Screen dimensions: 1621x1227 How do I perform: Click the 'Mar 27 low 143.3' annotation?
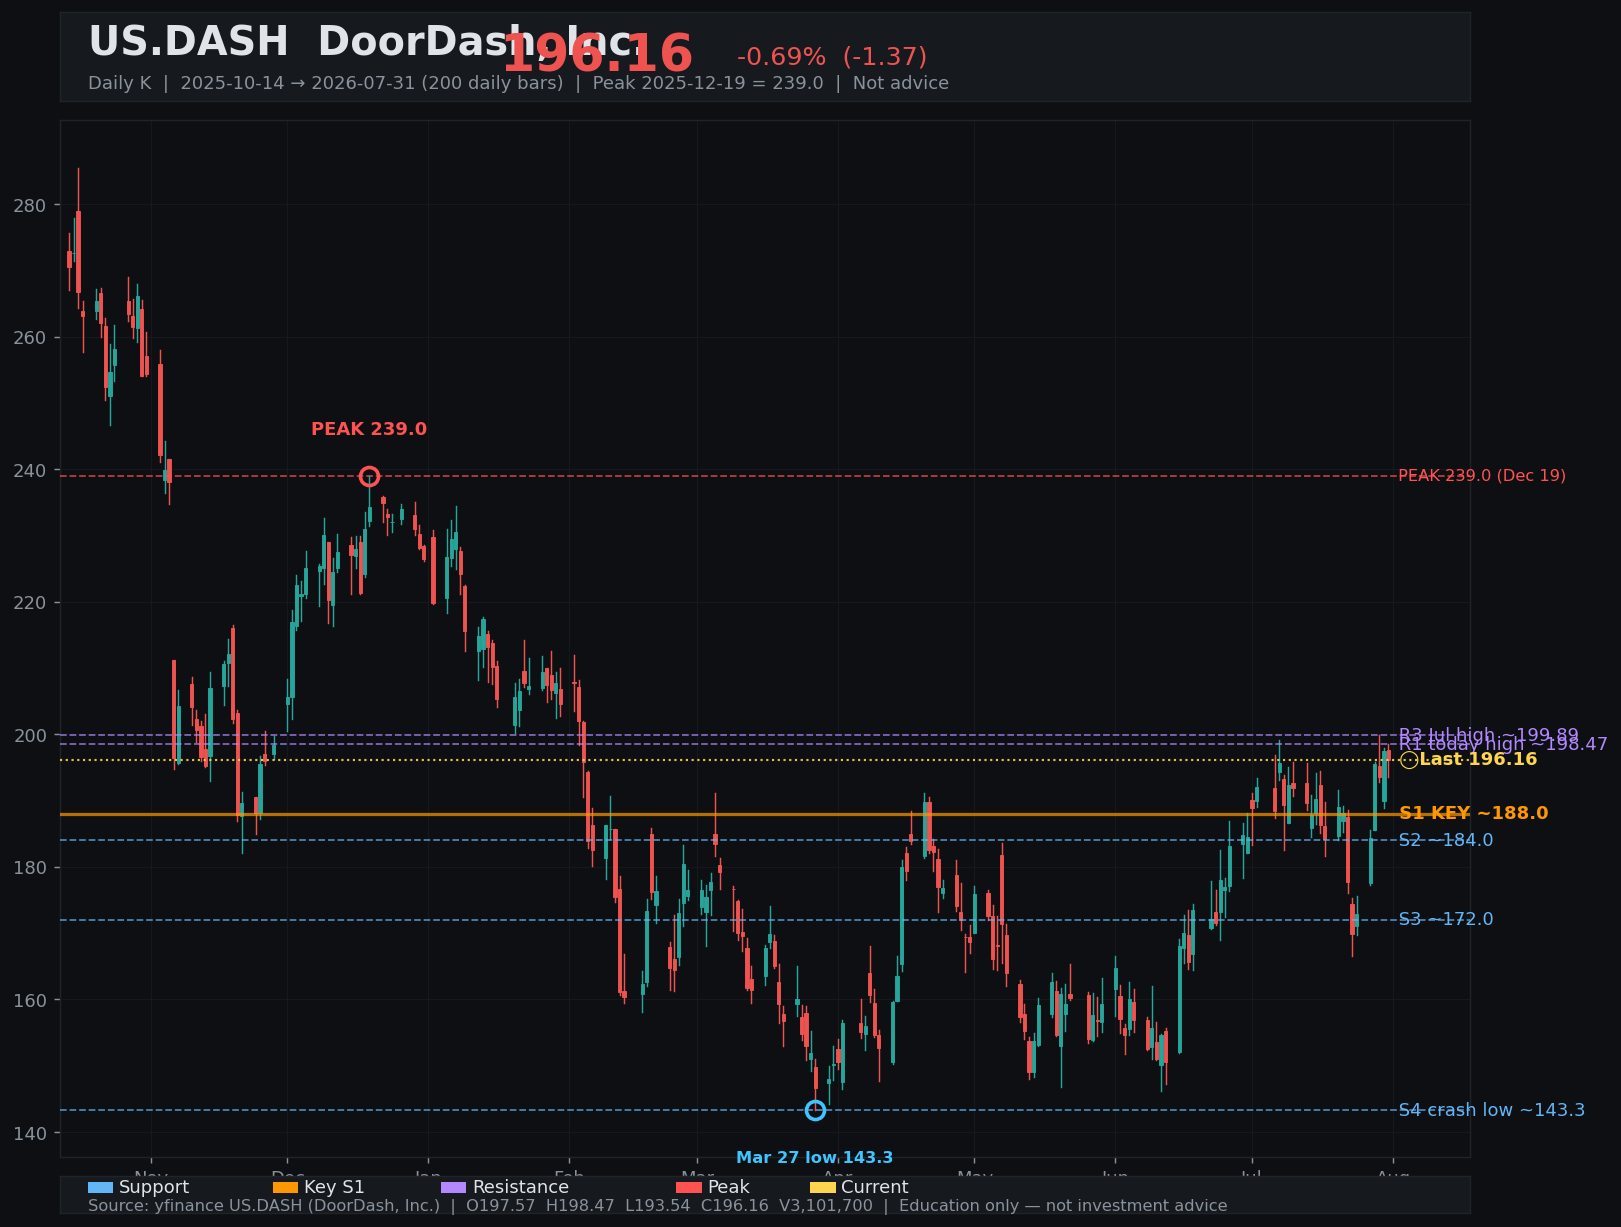point(815,1158)
